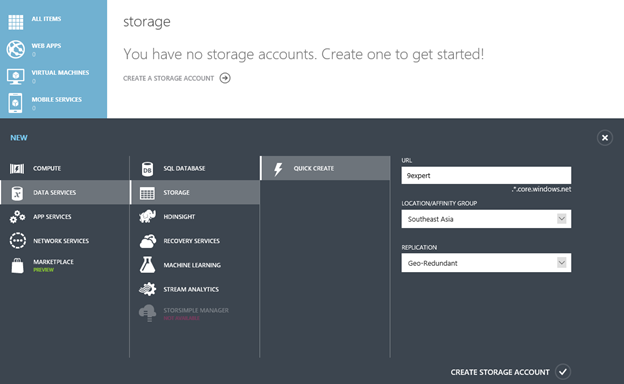The image size is (624, 384).
Task: Click the Machine Learning flask icon
Action: point(147,265)
